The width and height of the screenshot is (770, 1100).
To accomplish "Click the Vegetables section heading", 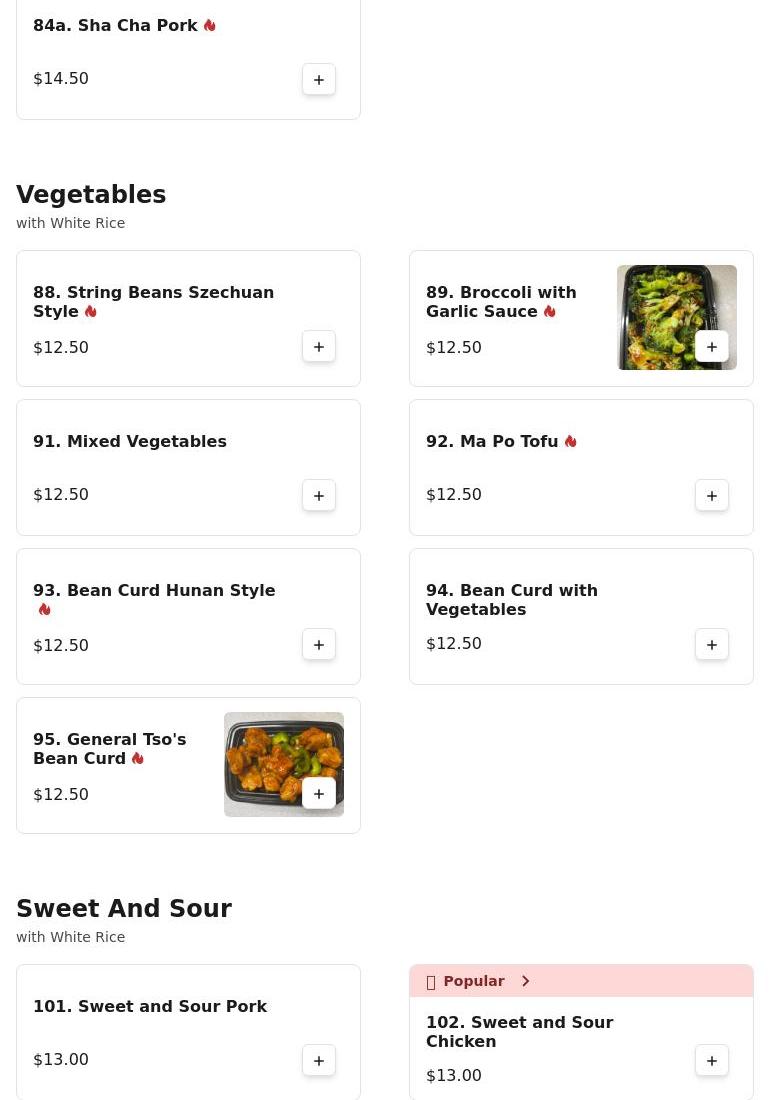I will coord(91,195).
